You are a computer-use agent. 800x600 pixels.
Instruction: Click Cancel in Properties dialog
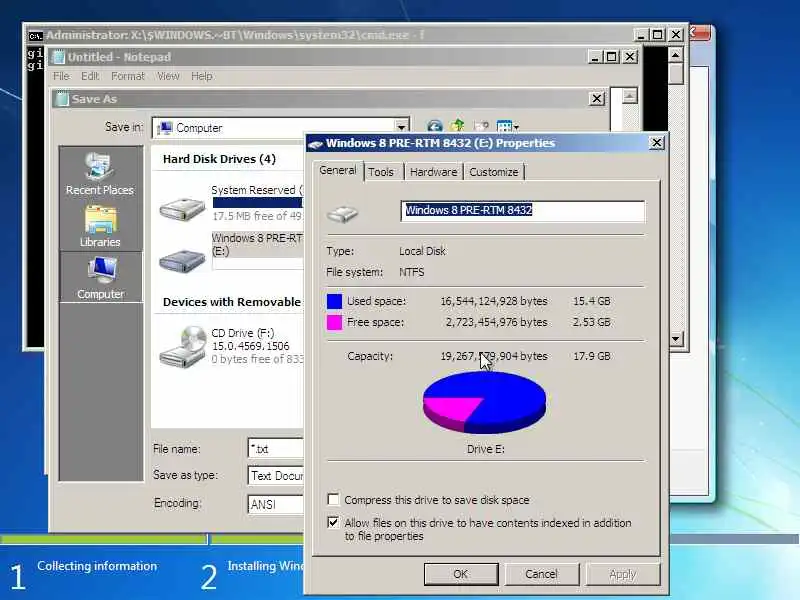pos(541,574)
